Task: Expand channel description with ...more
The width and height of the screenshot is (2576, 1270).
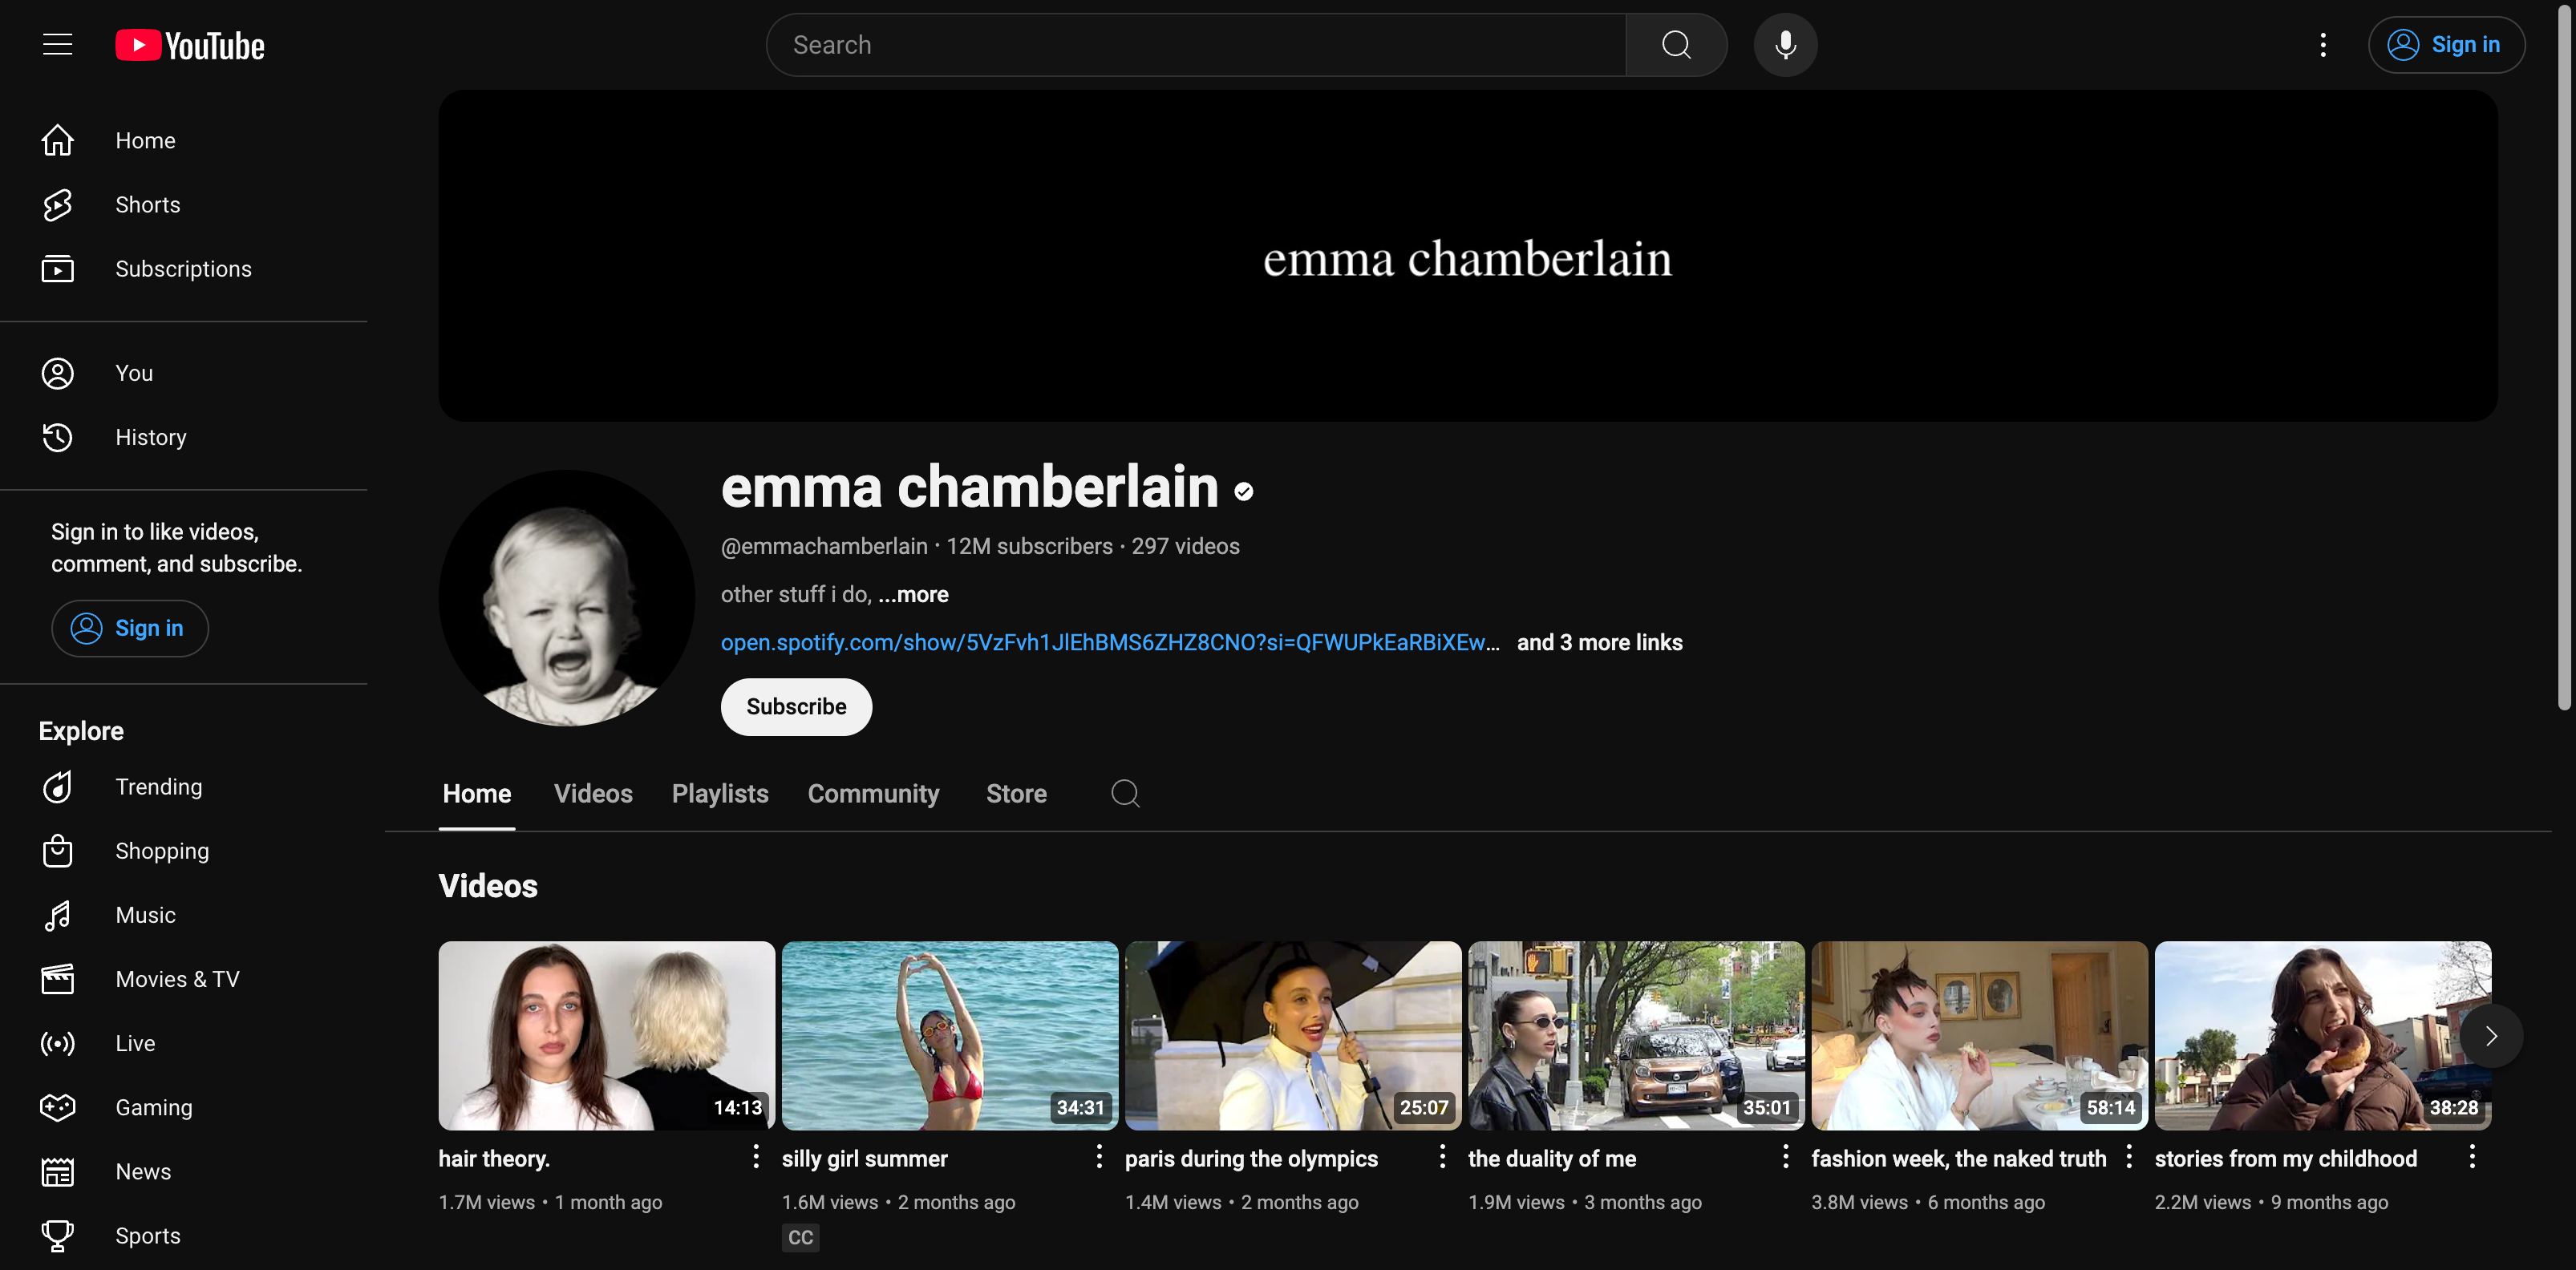Action: (x=913, y=595)
